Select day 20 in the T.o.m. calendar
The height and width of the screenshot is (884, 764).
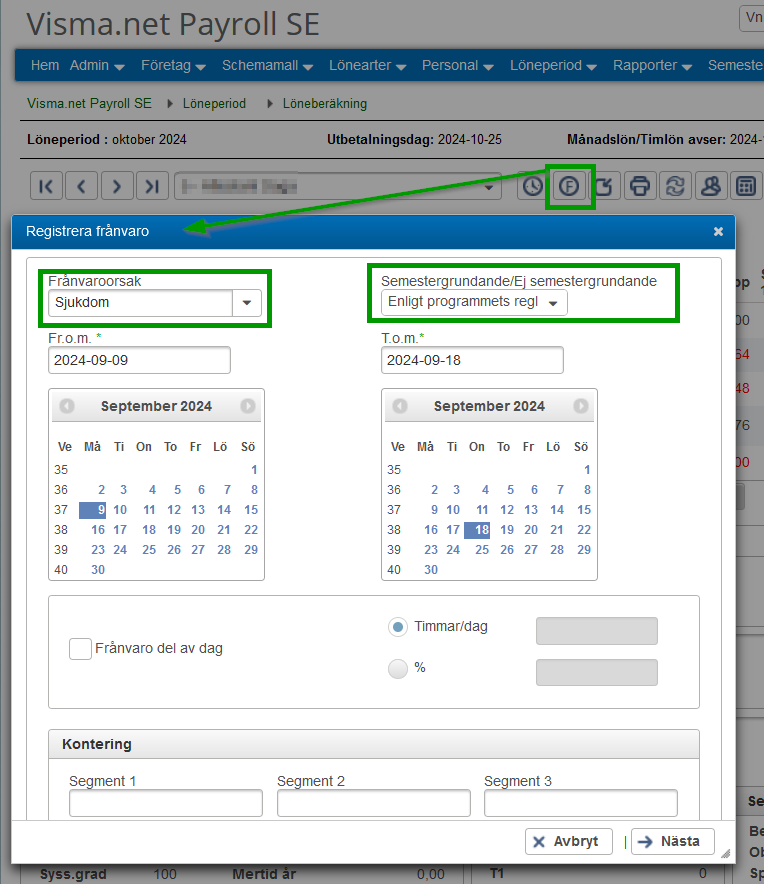(531, 530)
